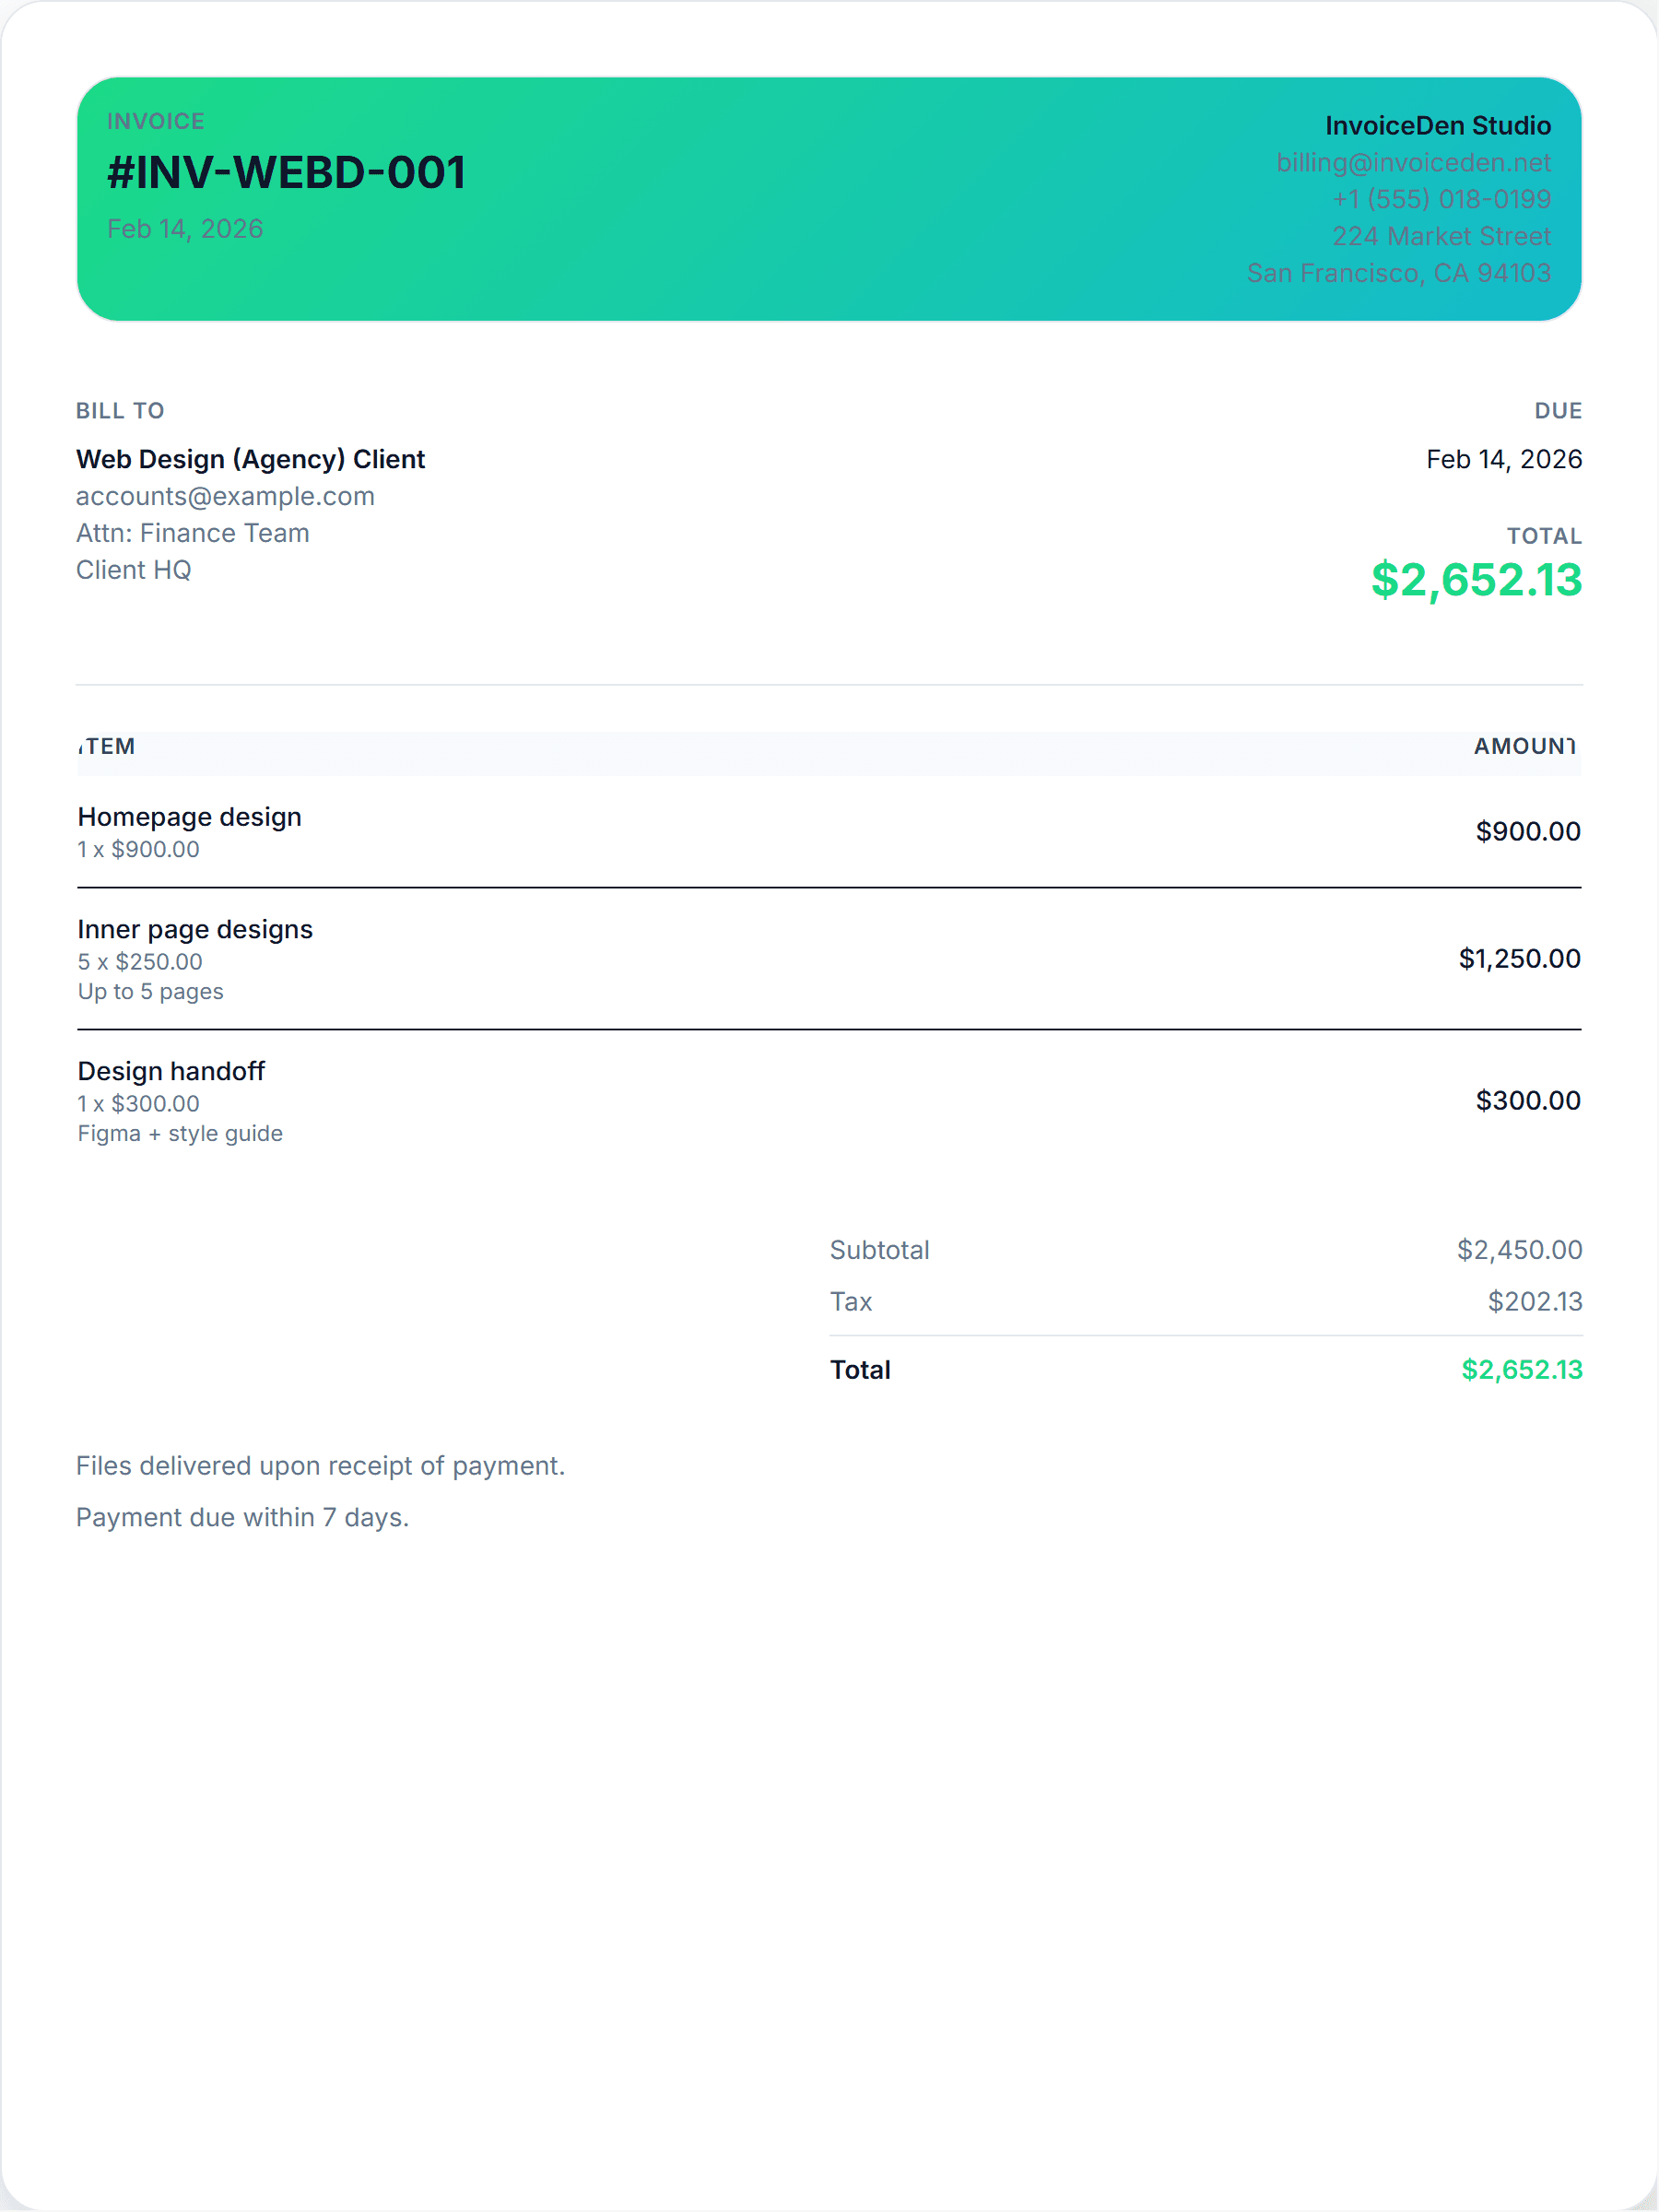Click the AMOUNT column header
1659x2212 pixels.
click(x=1524, y=746)
